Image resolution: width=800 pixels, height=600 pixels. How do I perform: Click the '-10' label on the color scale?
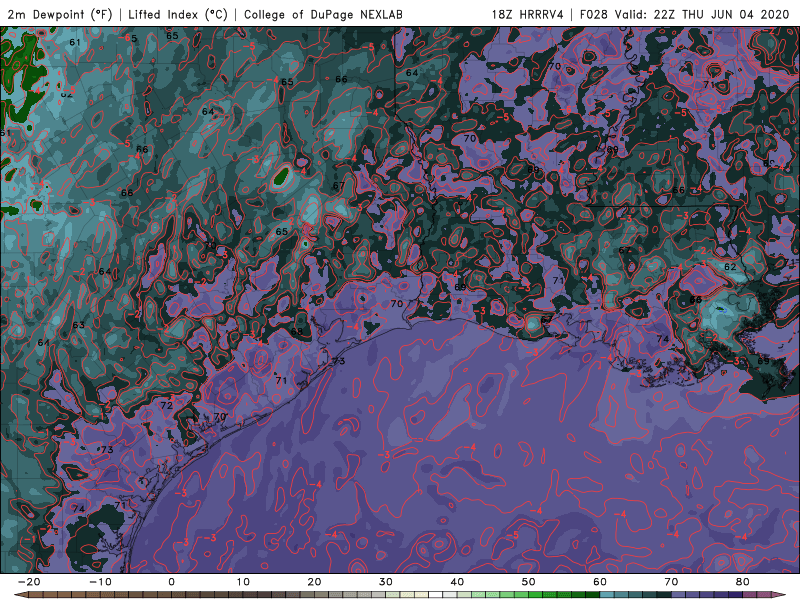click(100, 582)
